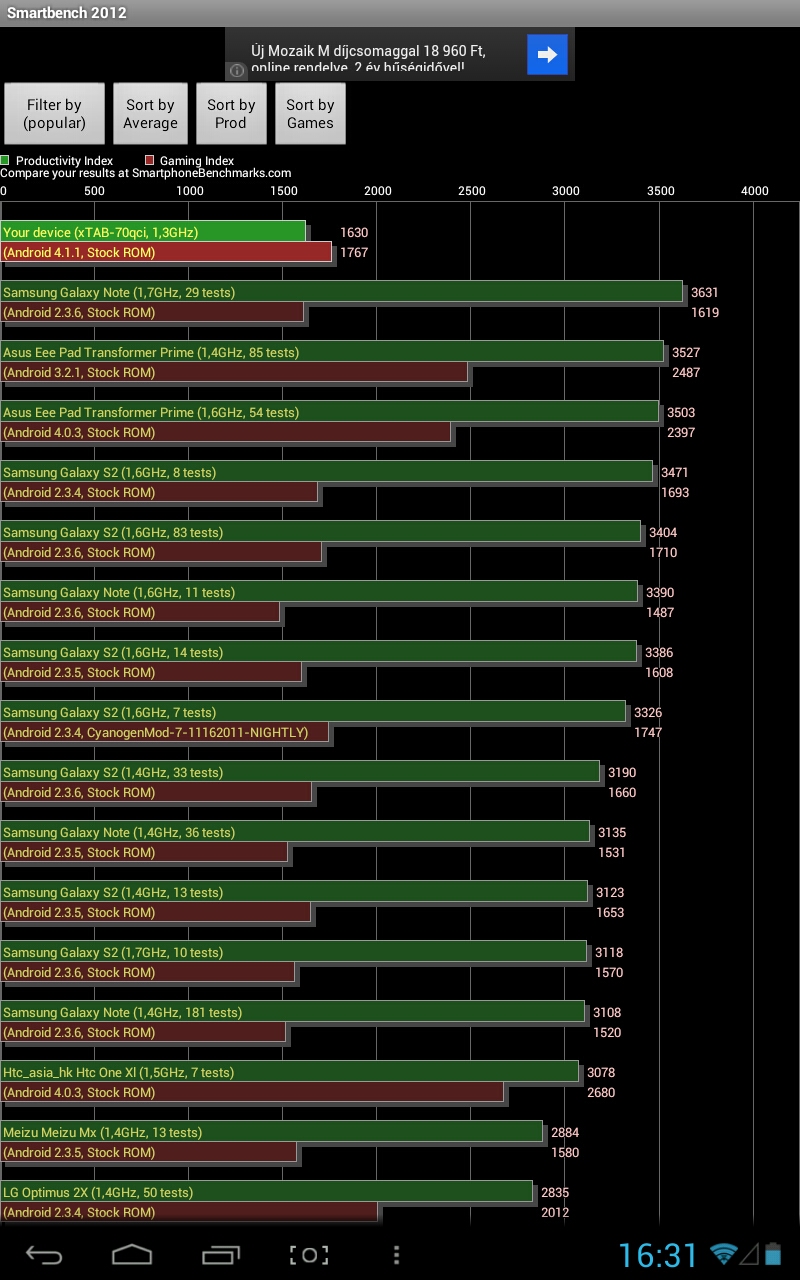Open the three-dot overflow menu
The image size is (800, 1280).
point(397,1255)
